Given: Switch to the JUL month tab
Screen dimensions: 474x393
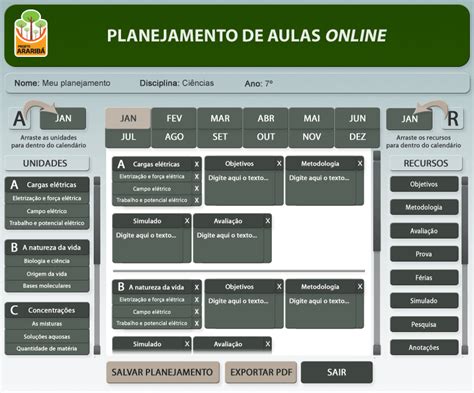Looking at the screenshot, I should coord(128,137).
